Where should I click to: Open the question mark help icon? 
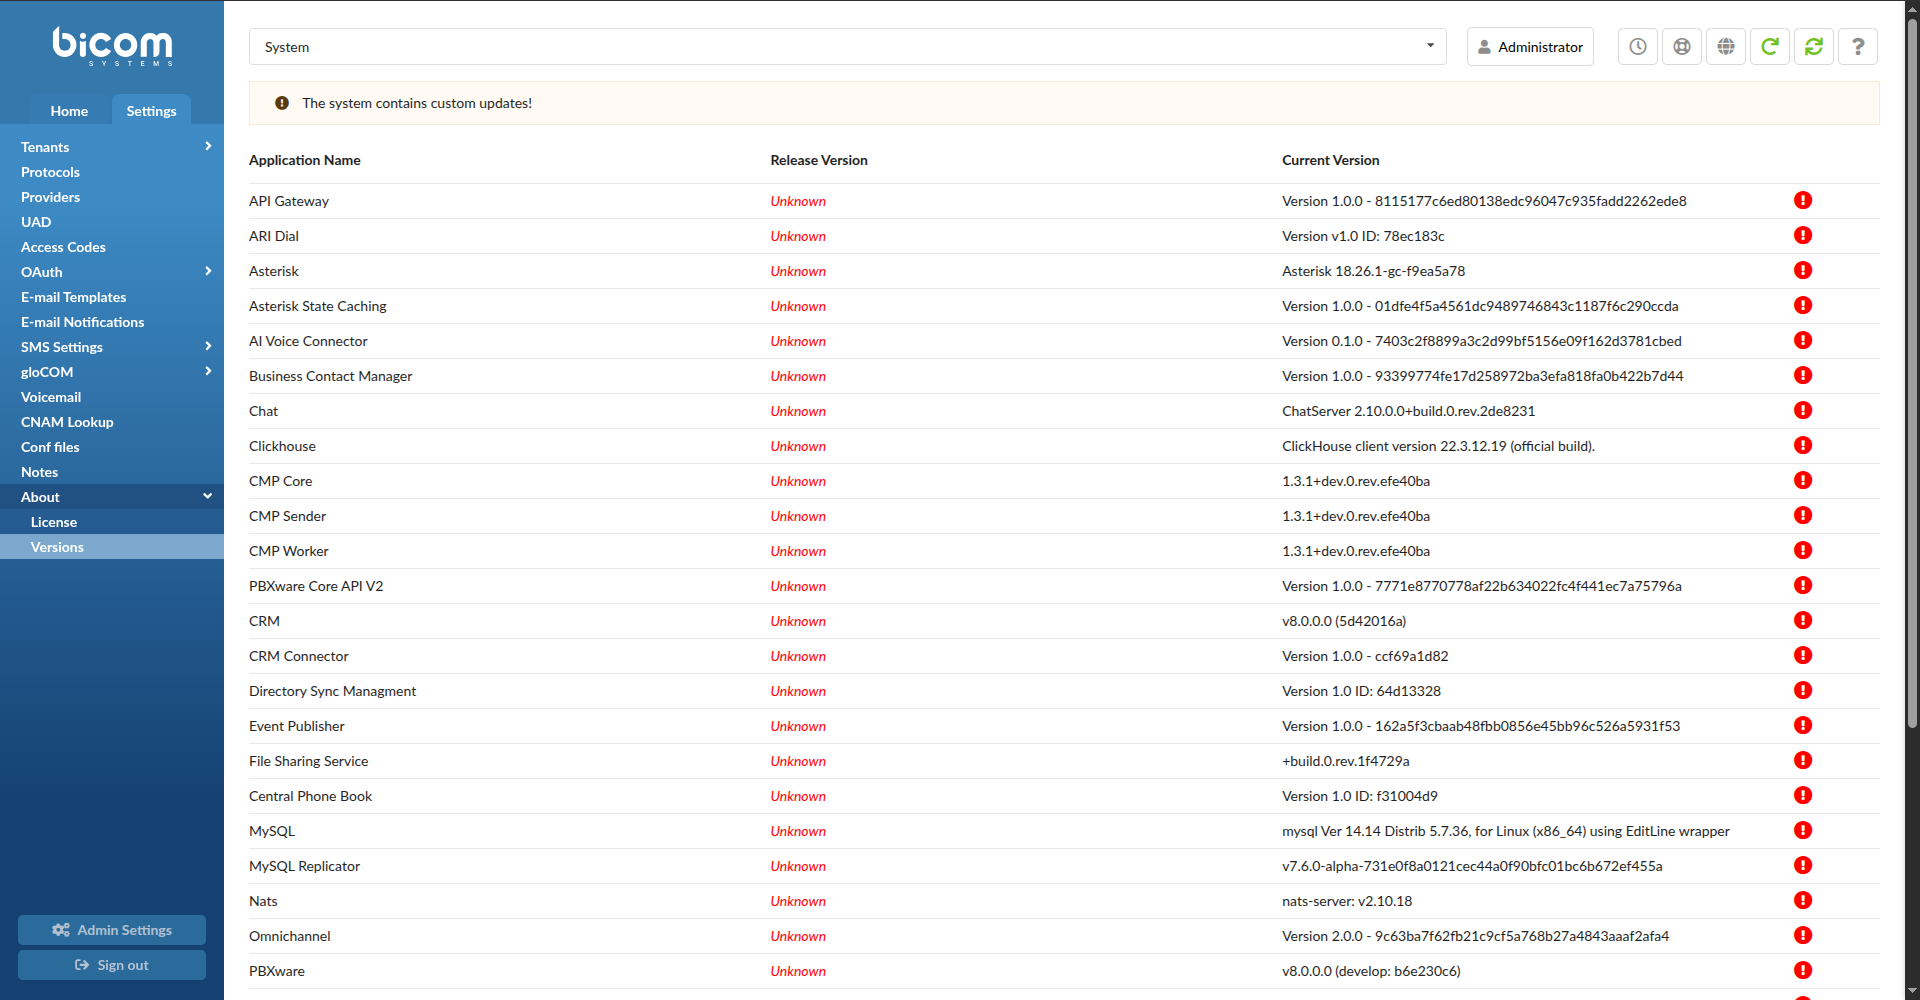(x=1858, y=47)
